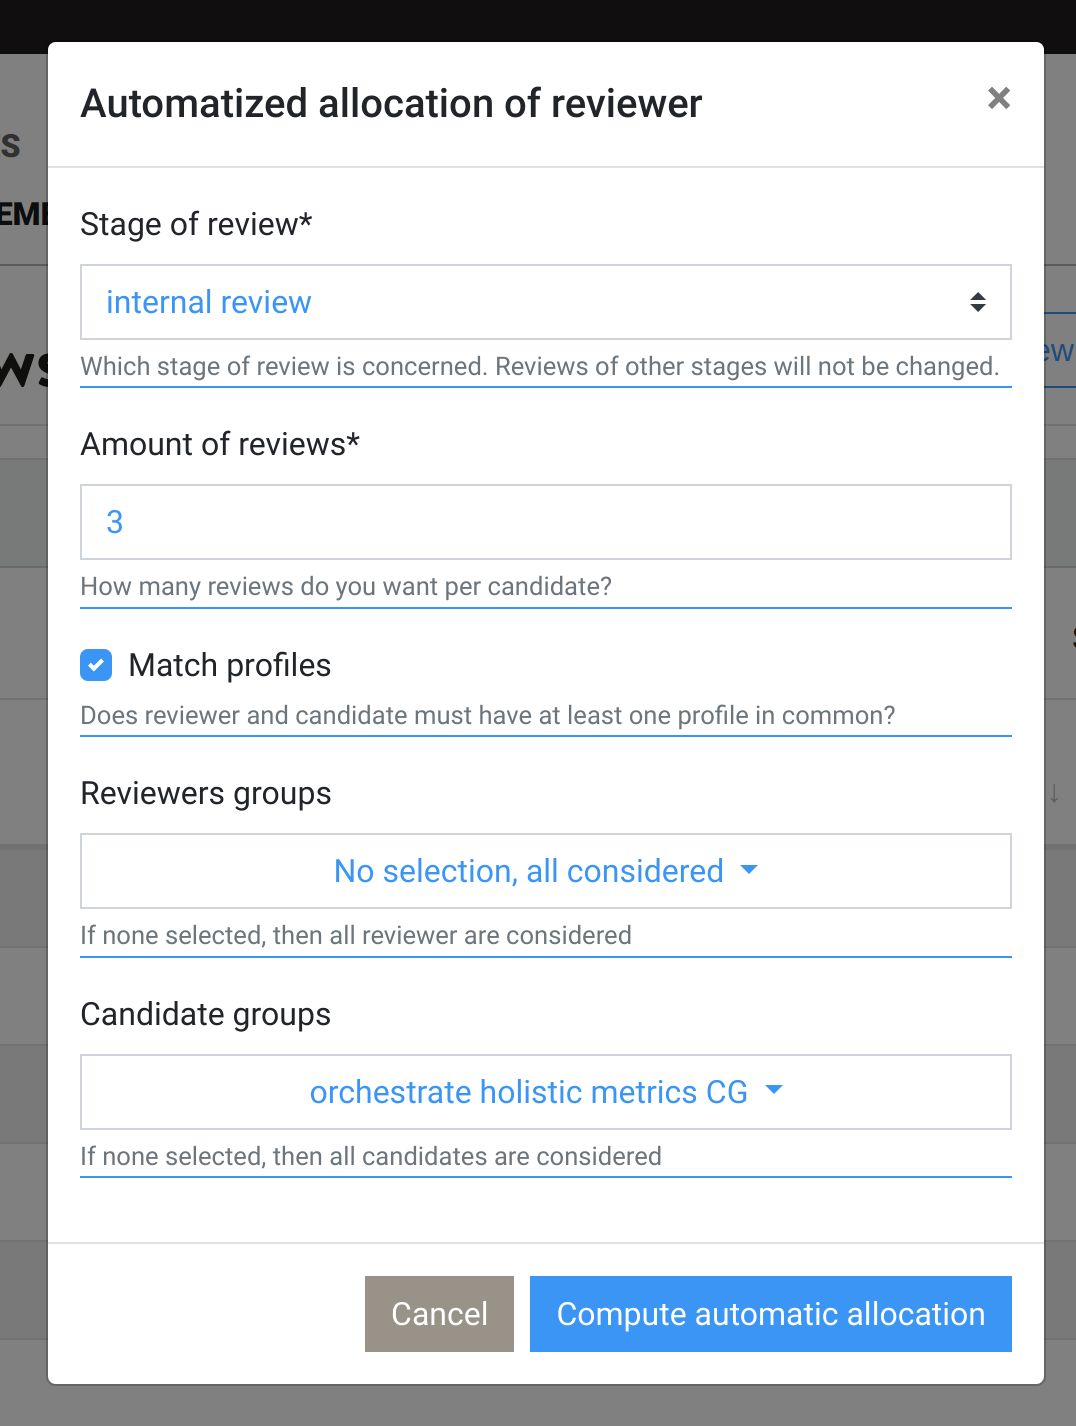Click the Candidate groups label
Image resolution: width=1076 pixels, height=1426 pixels.
point(206,1014)
